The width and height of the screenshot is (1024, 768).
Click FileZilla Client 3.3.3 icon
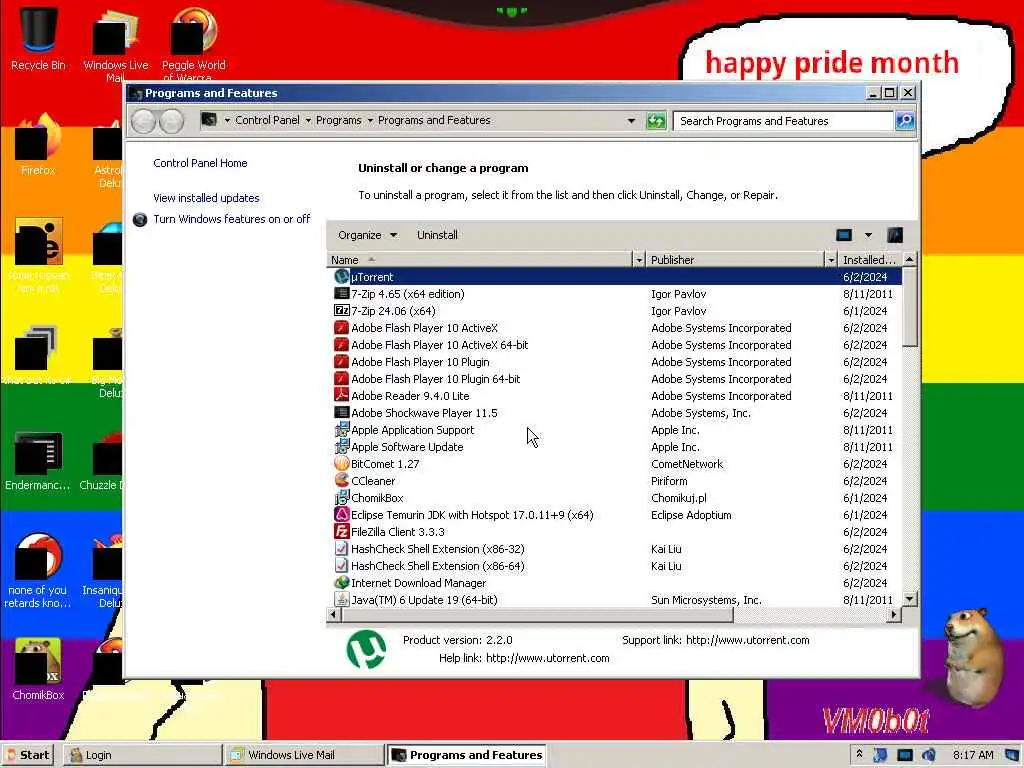pyautogui.click(x=342, y=532)
